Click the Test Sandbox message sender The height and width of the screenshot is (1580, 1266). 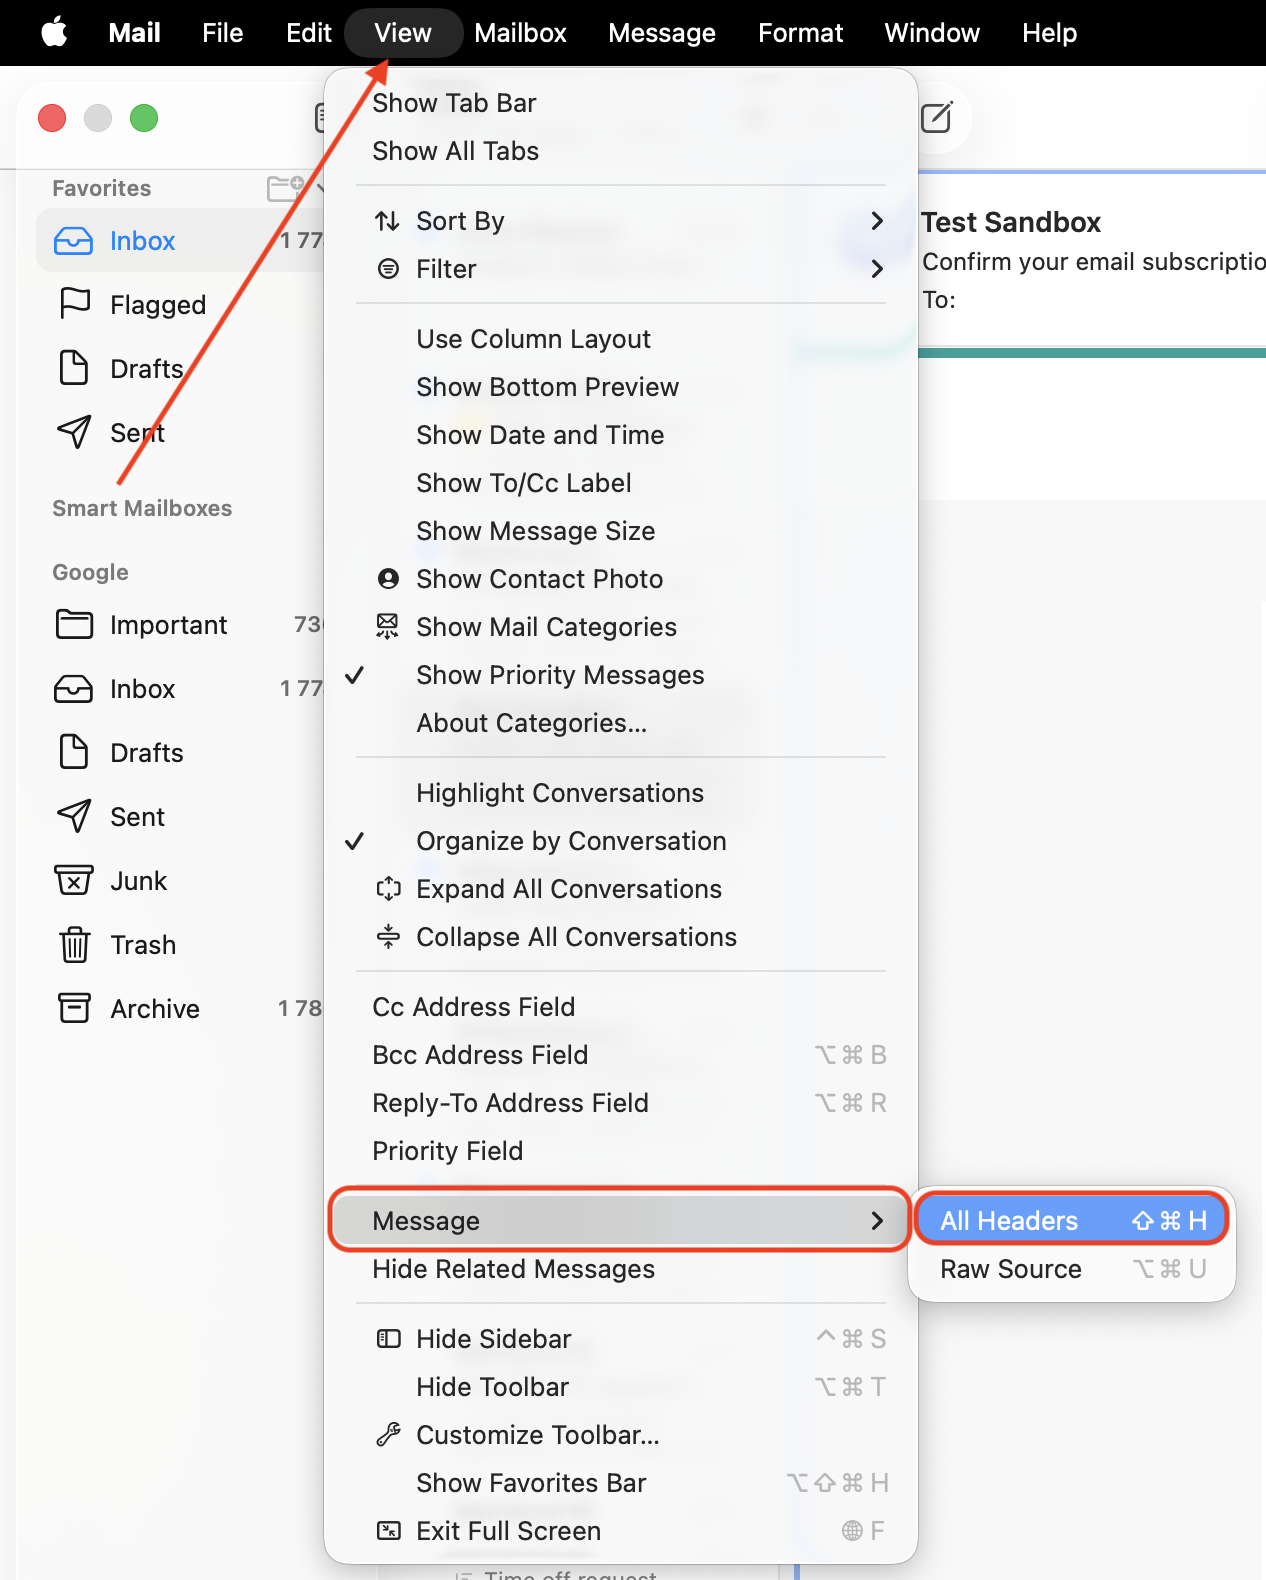coord(1011,222)
